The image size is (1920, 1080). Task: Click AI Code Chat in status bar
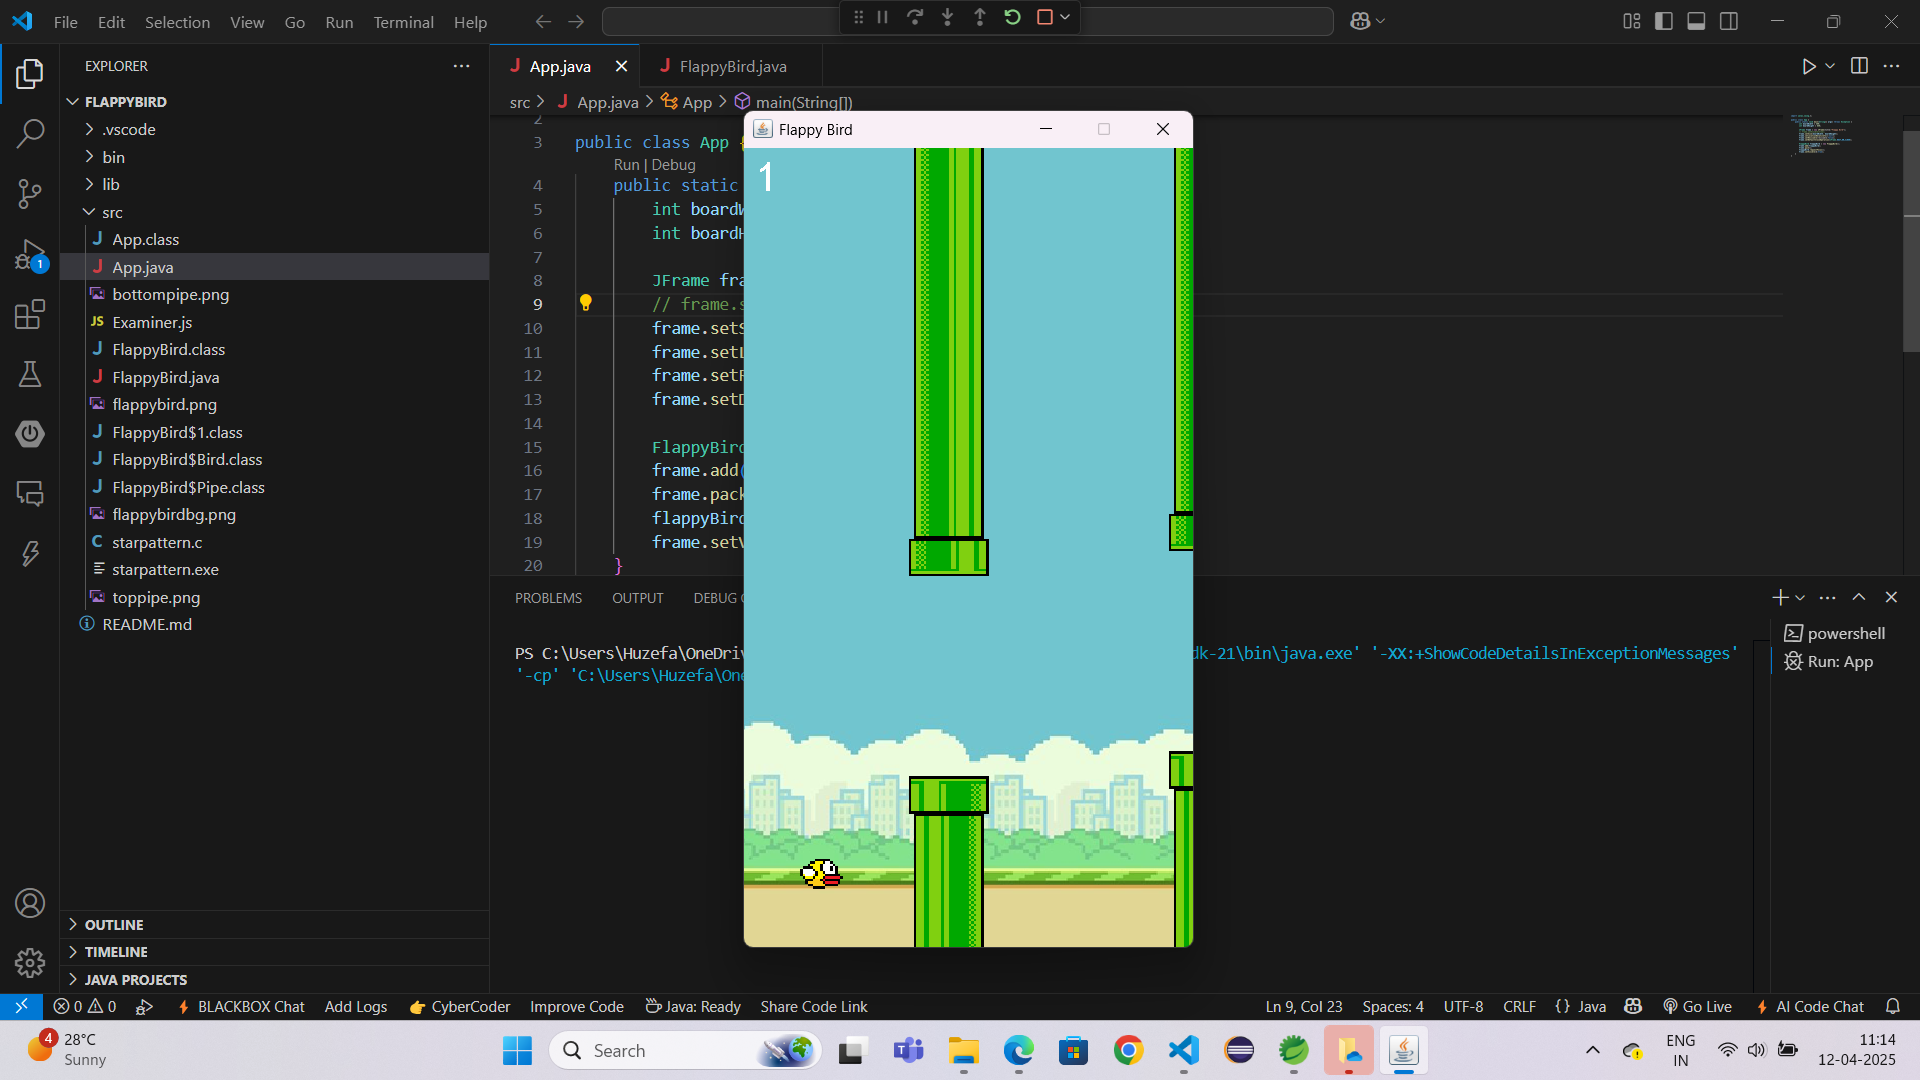[1810, 1007]
